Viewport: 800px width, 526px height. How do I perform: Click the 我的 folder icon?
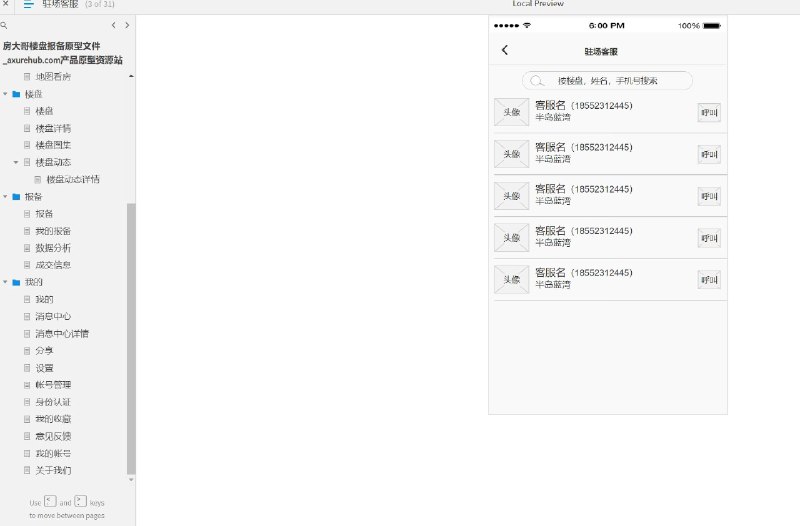(x=16, y=282)
